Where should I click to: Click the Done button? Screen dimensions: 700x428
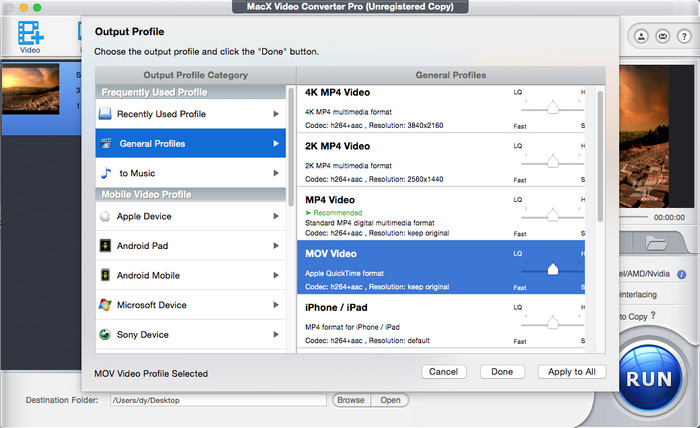[502, 371]
